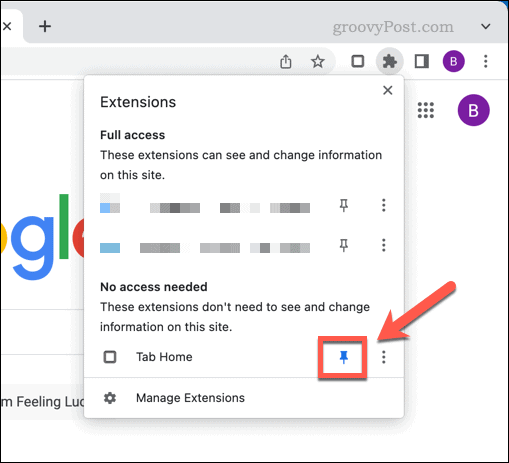Viewport: 509px width, 463px height.
Task: Click the 'No access needed' heading text
Action: (x=154, y=287)
